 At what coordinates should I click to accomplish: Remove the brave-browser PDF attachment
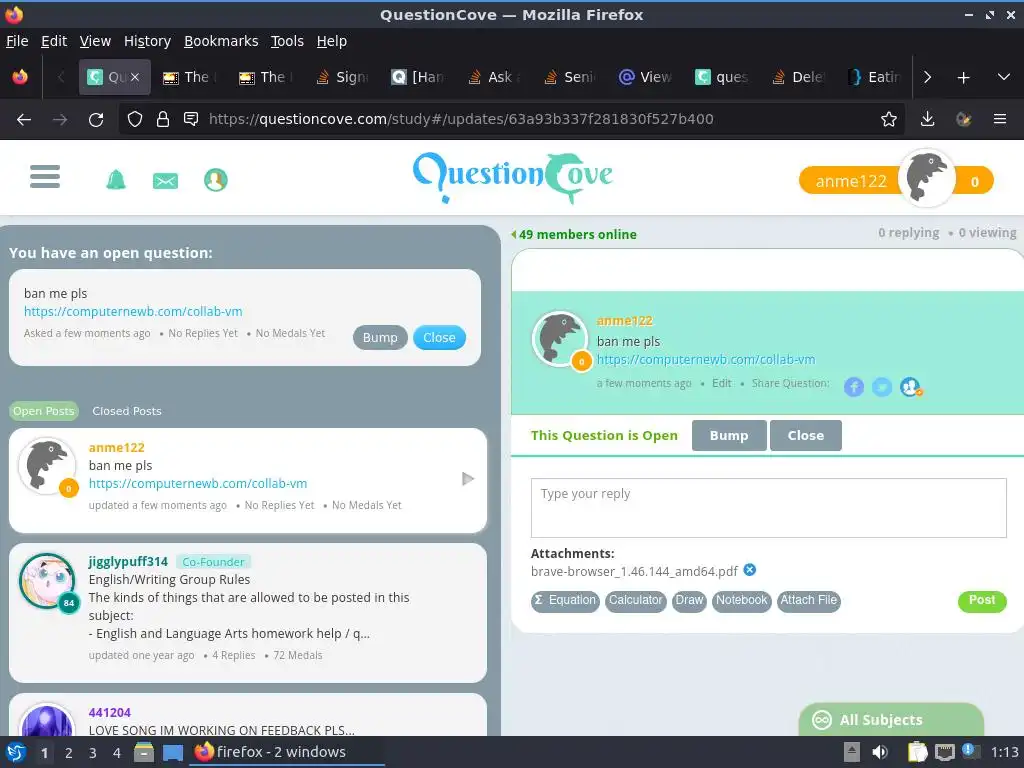pos(750,569)
